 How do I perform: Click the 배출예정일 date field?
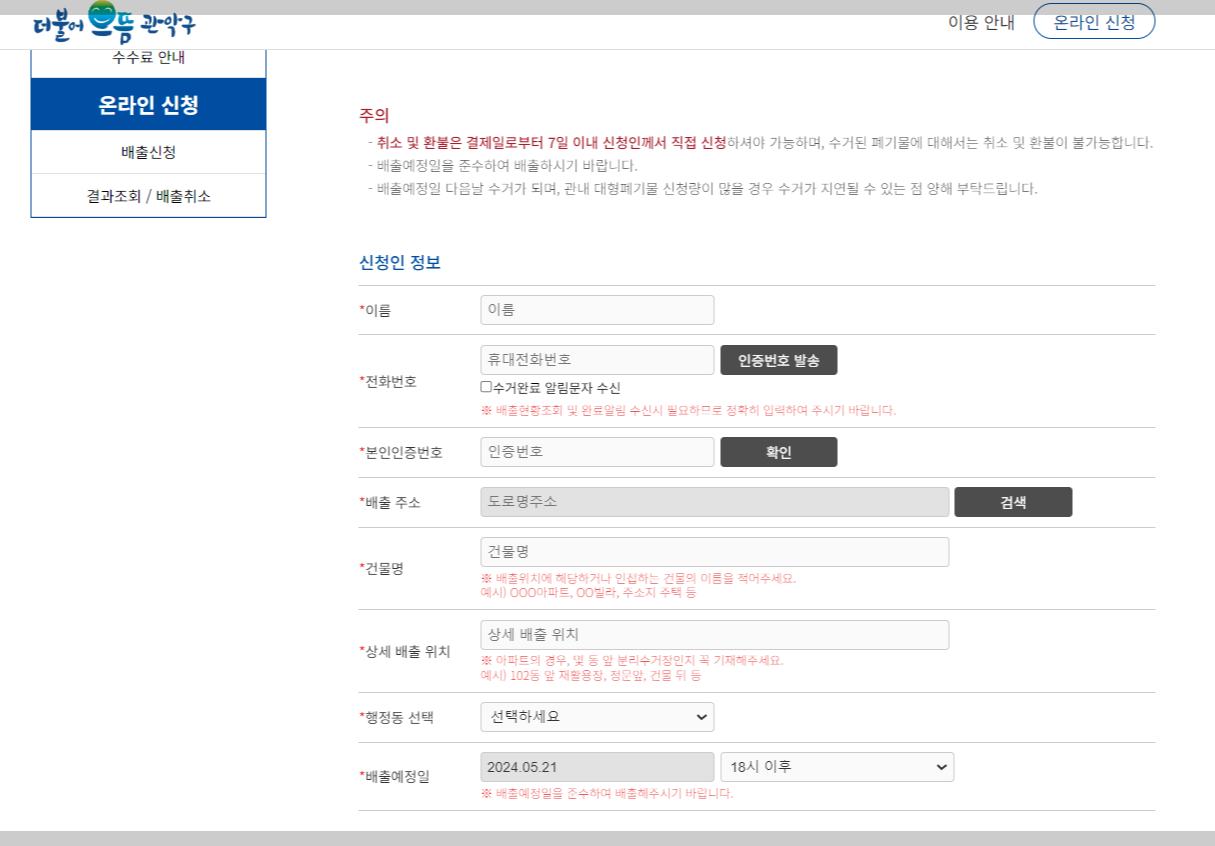pos(597,767)
